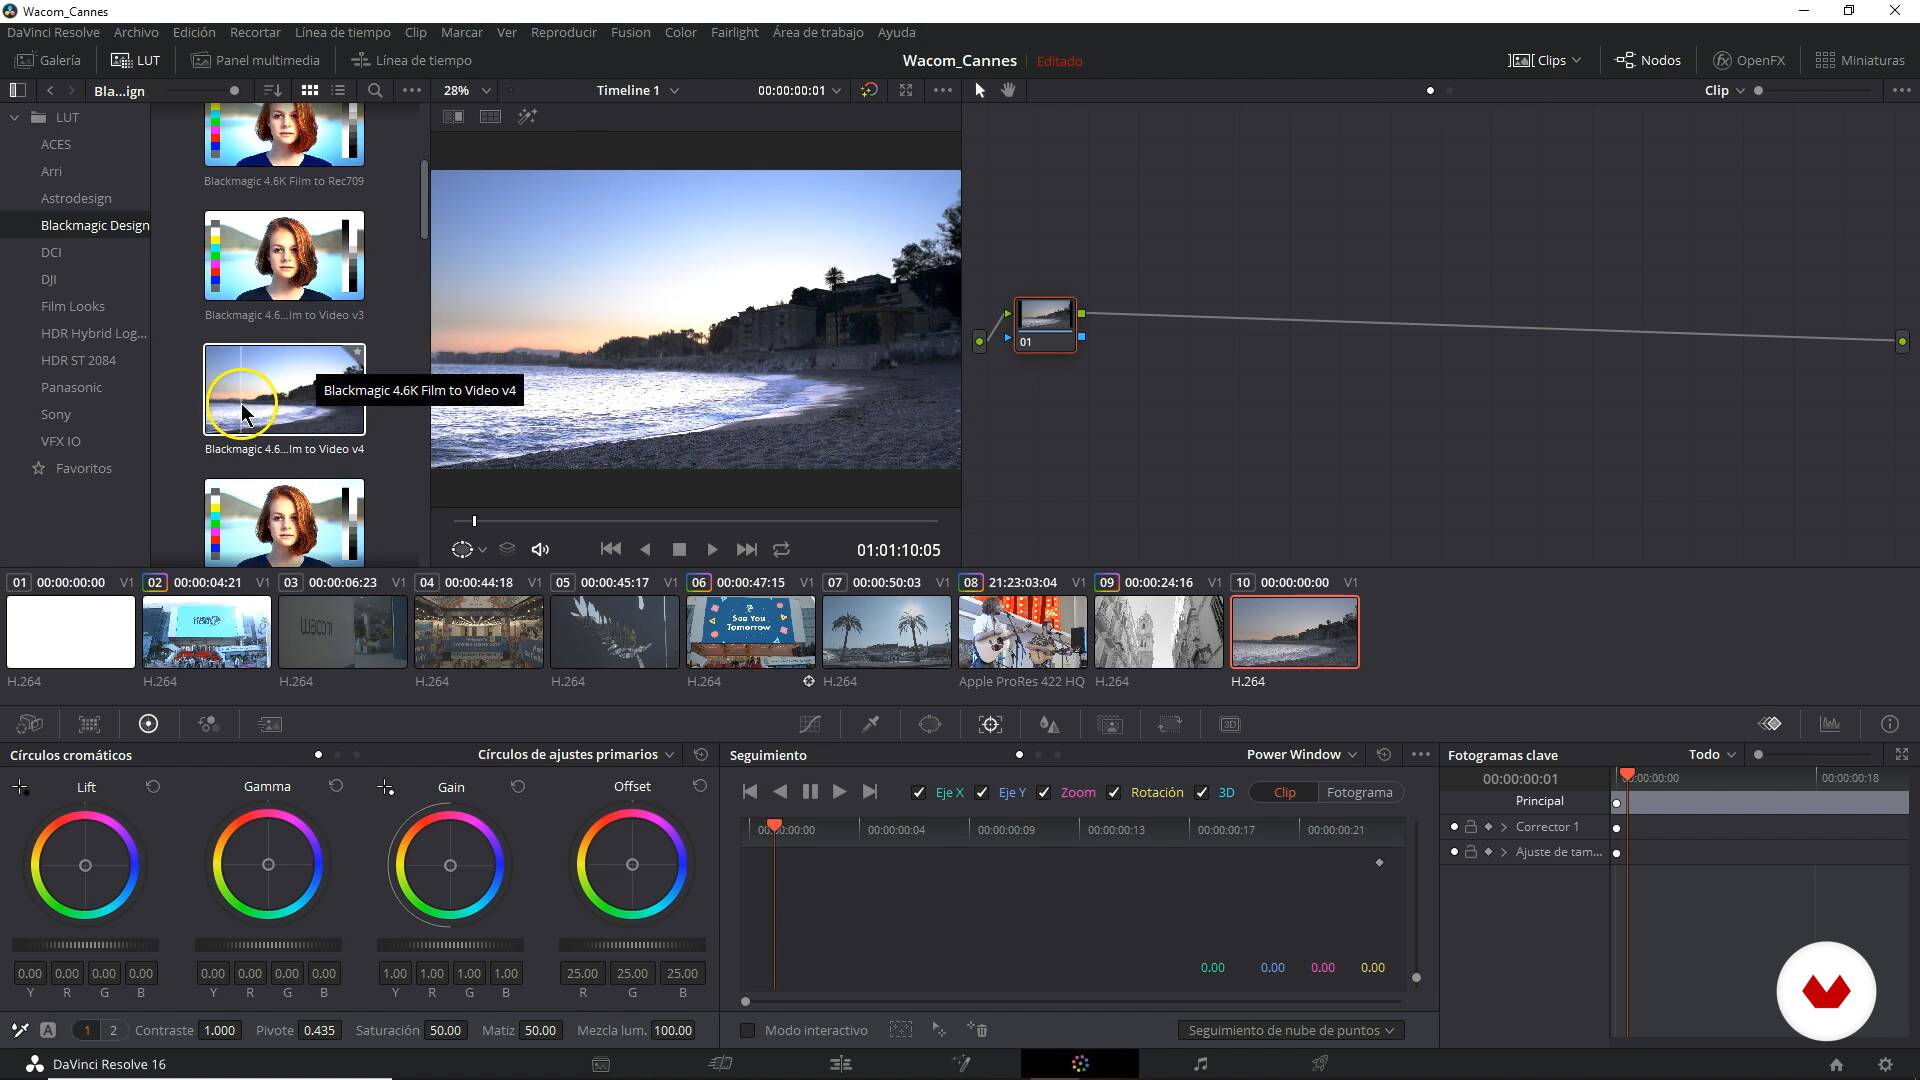The height and width of the screenshot is (1080, 1920).
Task: Toggle the Corrector 1 keyframe lock
Action: point(1471,827)
